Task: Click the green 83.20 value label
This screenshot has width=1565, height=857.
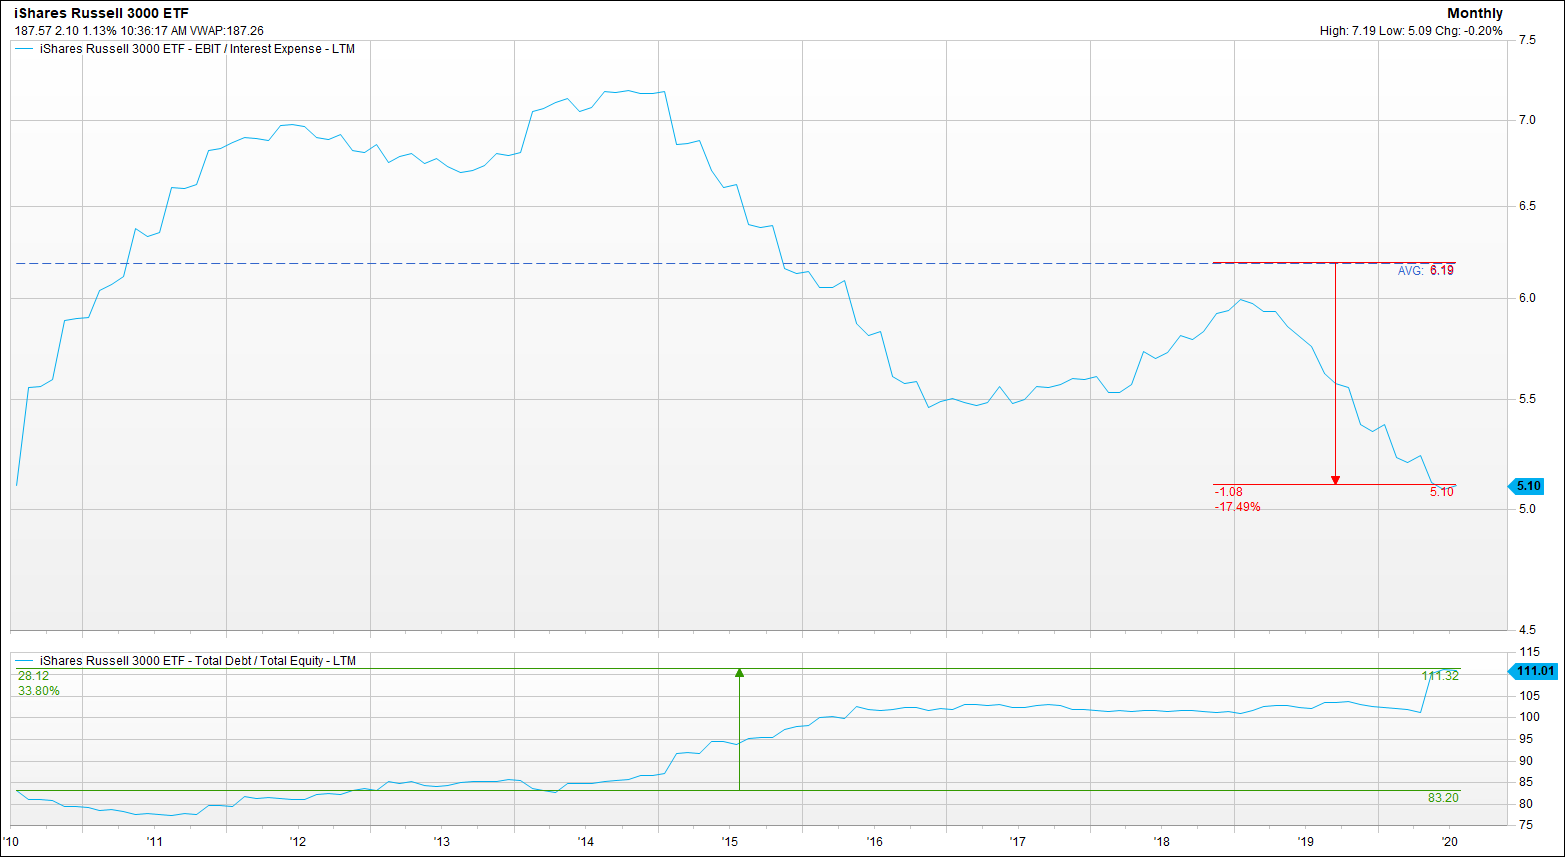Action: click(x=1444, y=798)
